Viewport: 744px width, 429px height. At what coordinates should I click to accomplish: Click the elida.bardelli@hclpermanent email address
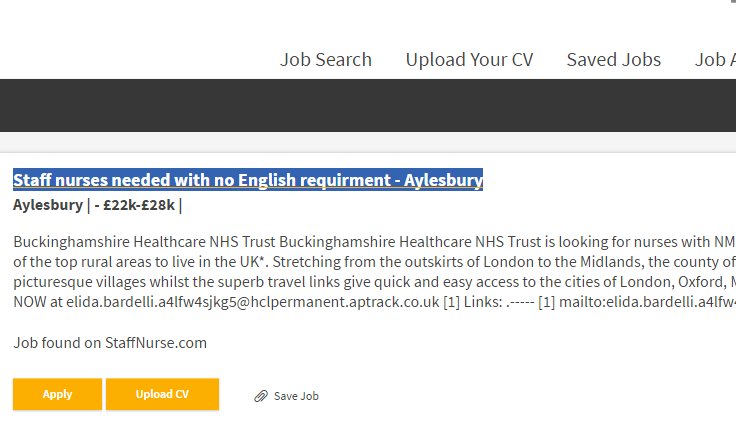coord(252,302)
